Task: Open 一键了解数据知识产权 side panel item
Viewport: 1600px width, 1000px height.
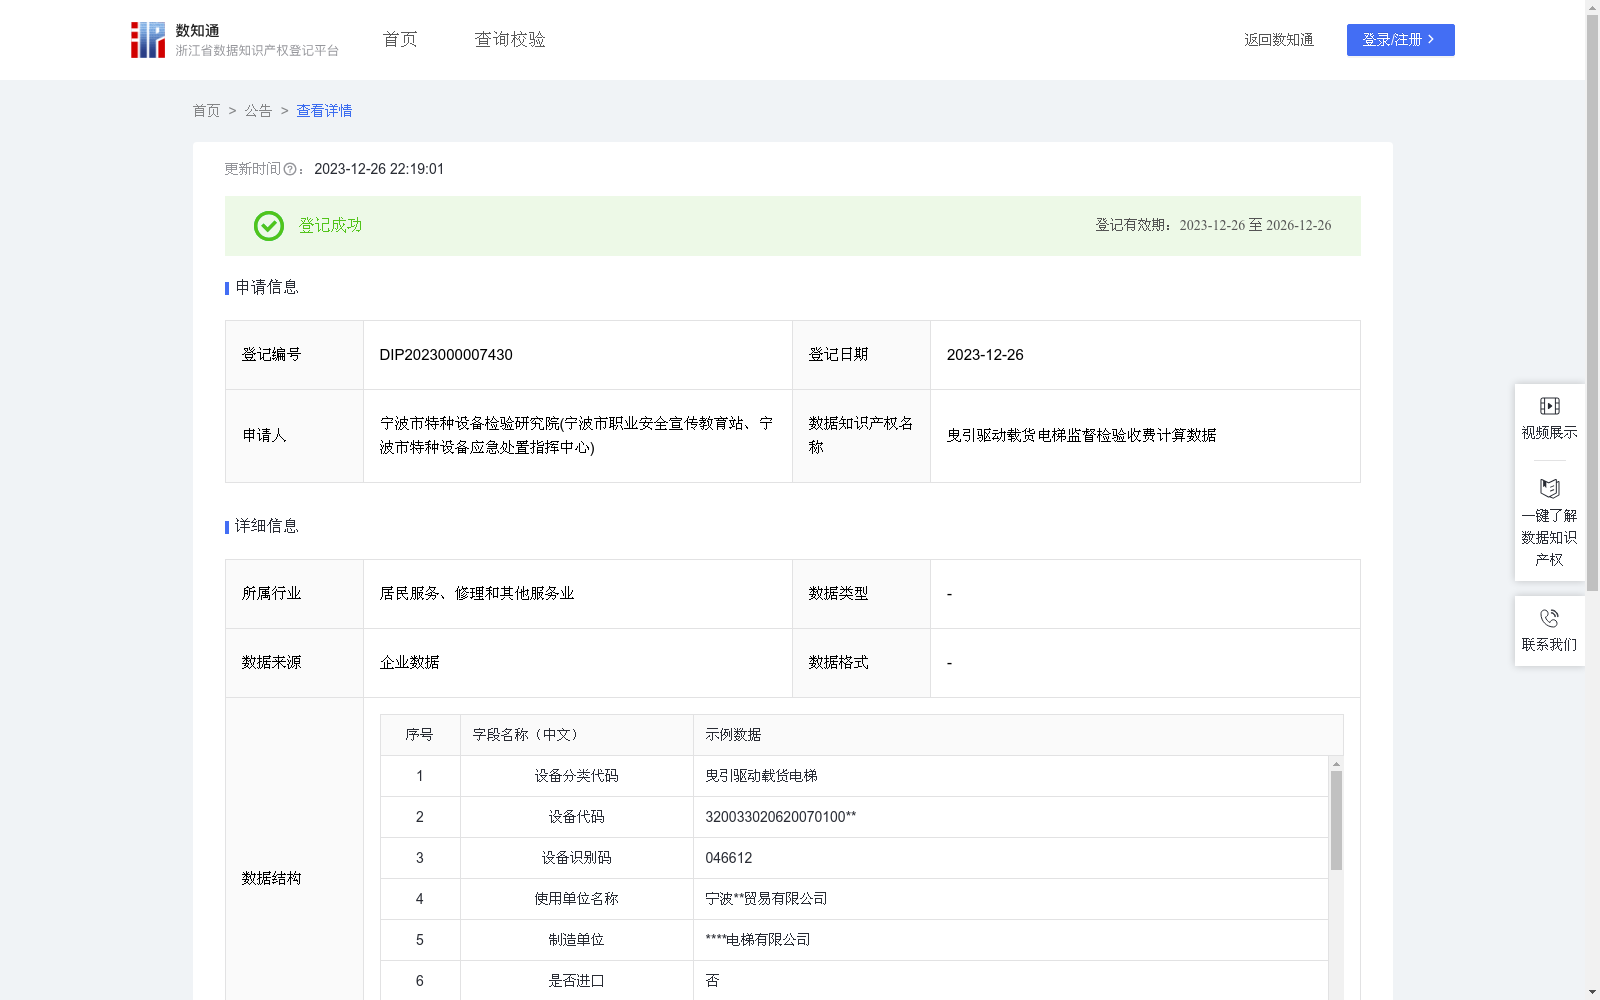Action: pos(1549,523)
